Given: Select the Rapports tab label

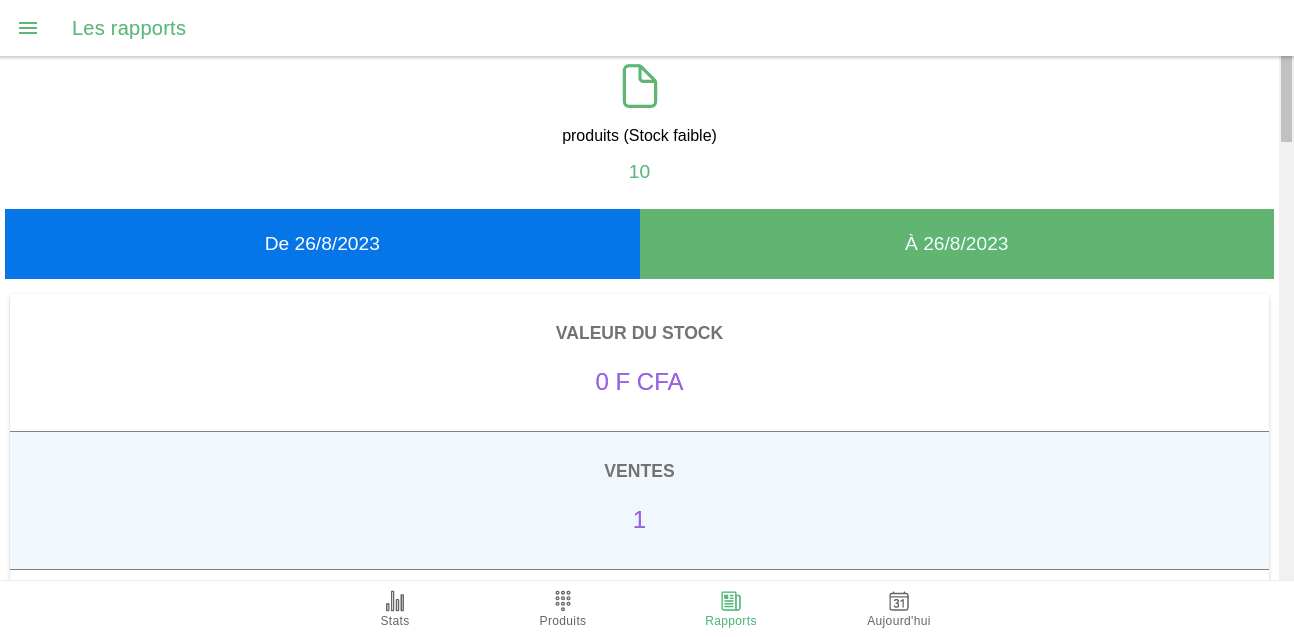Looking at the screenshot, I should [x=731, y=621].
